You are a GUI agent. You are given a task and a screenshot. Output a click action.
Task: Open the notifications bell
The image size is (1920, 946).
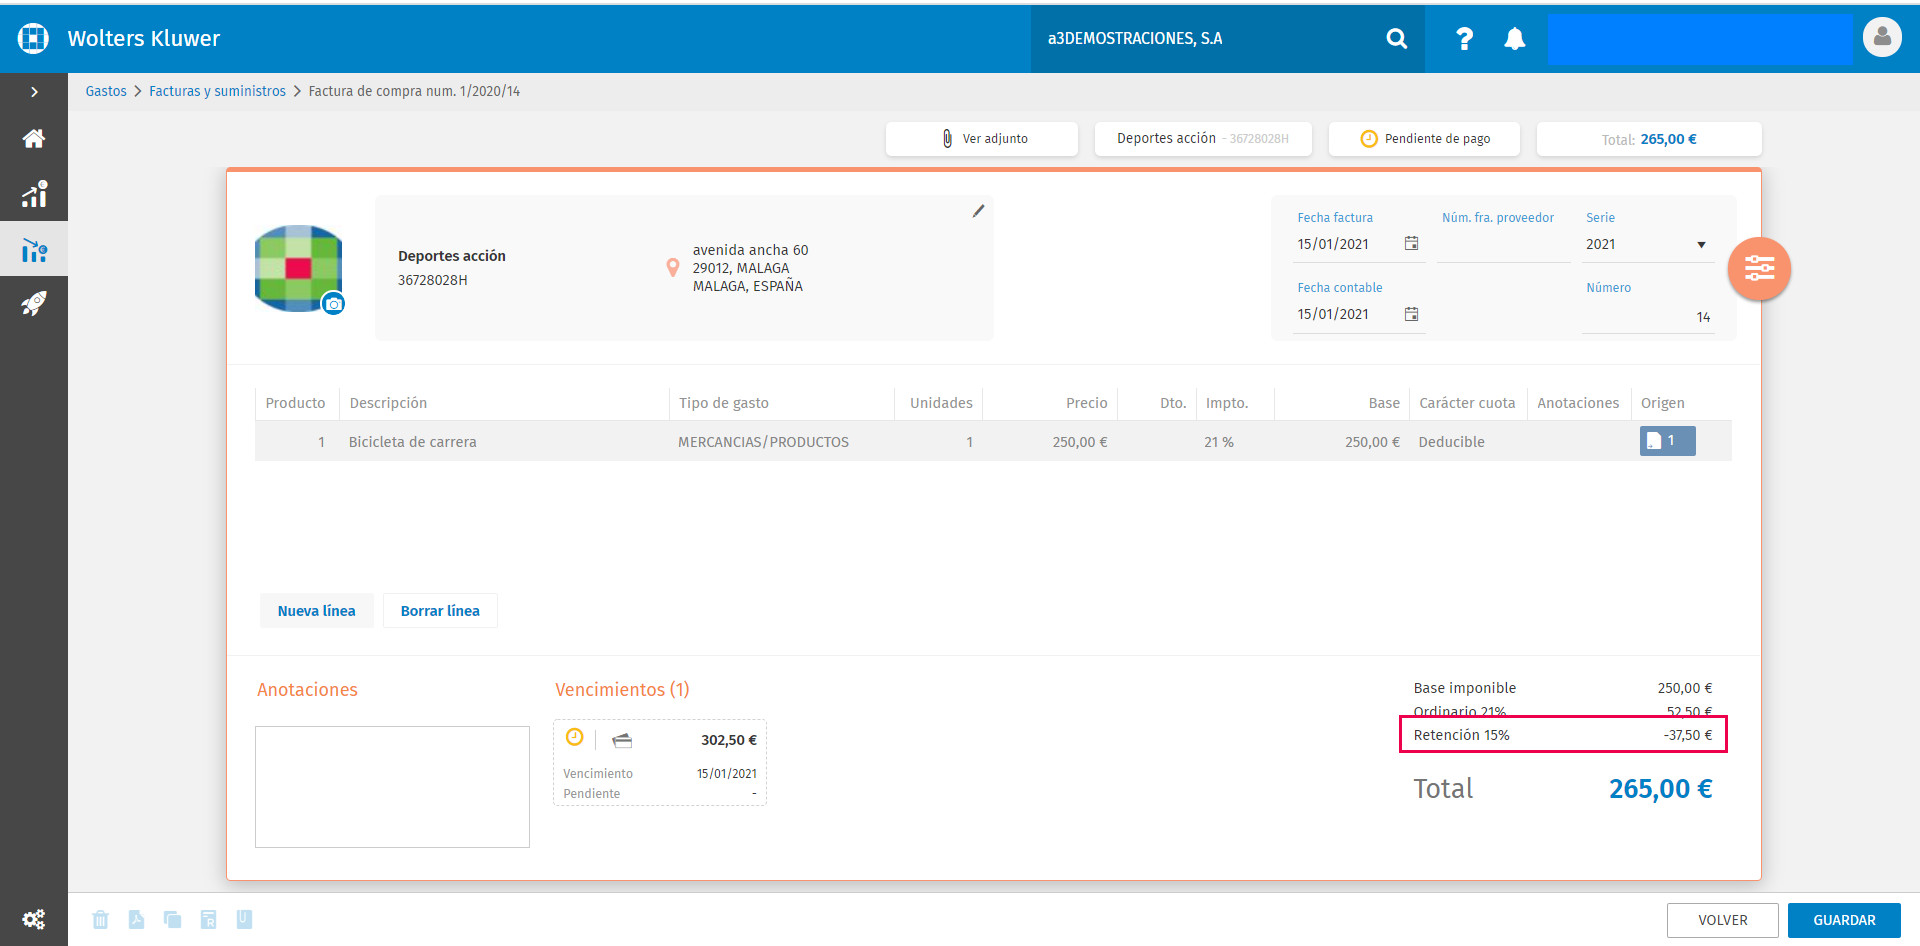(1515, 39)
